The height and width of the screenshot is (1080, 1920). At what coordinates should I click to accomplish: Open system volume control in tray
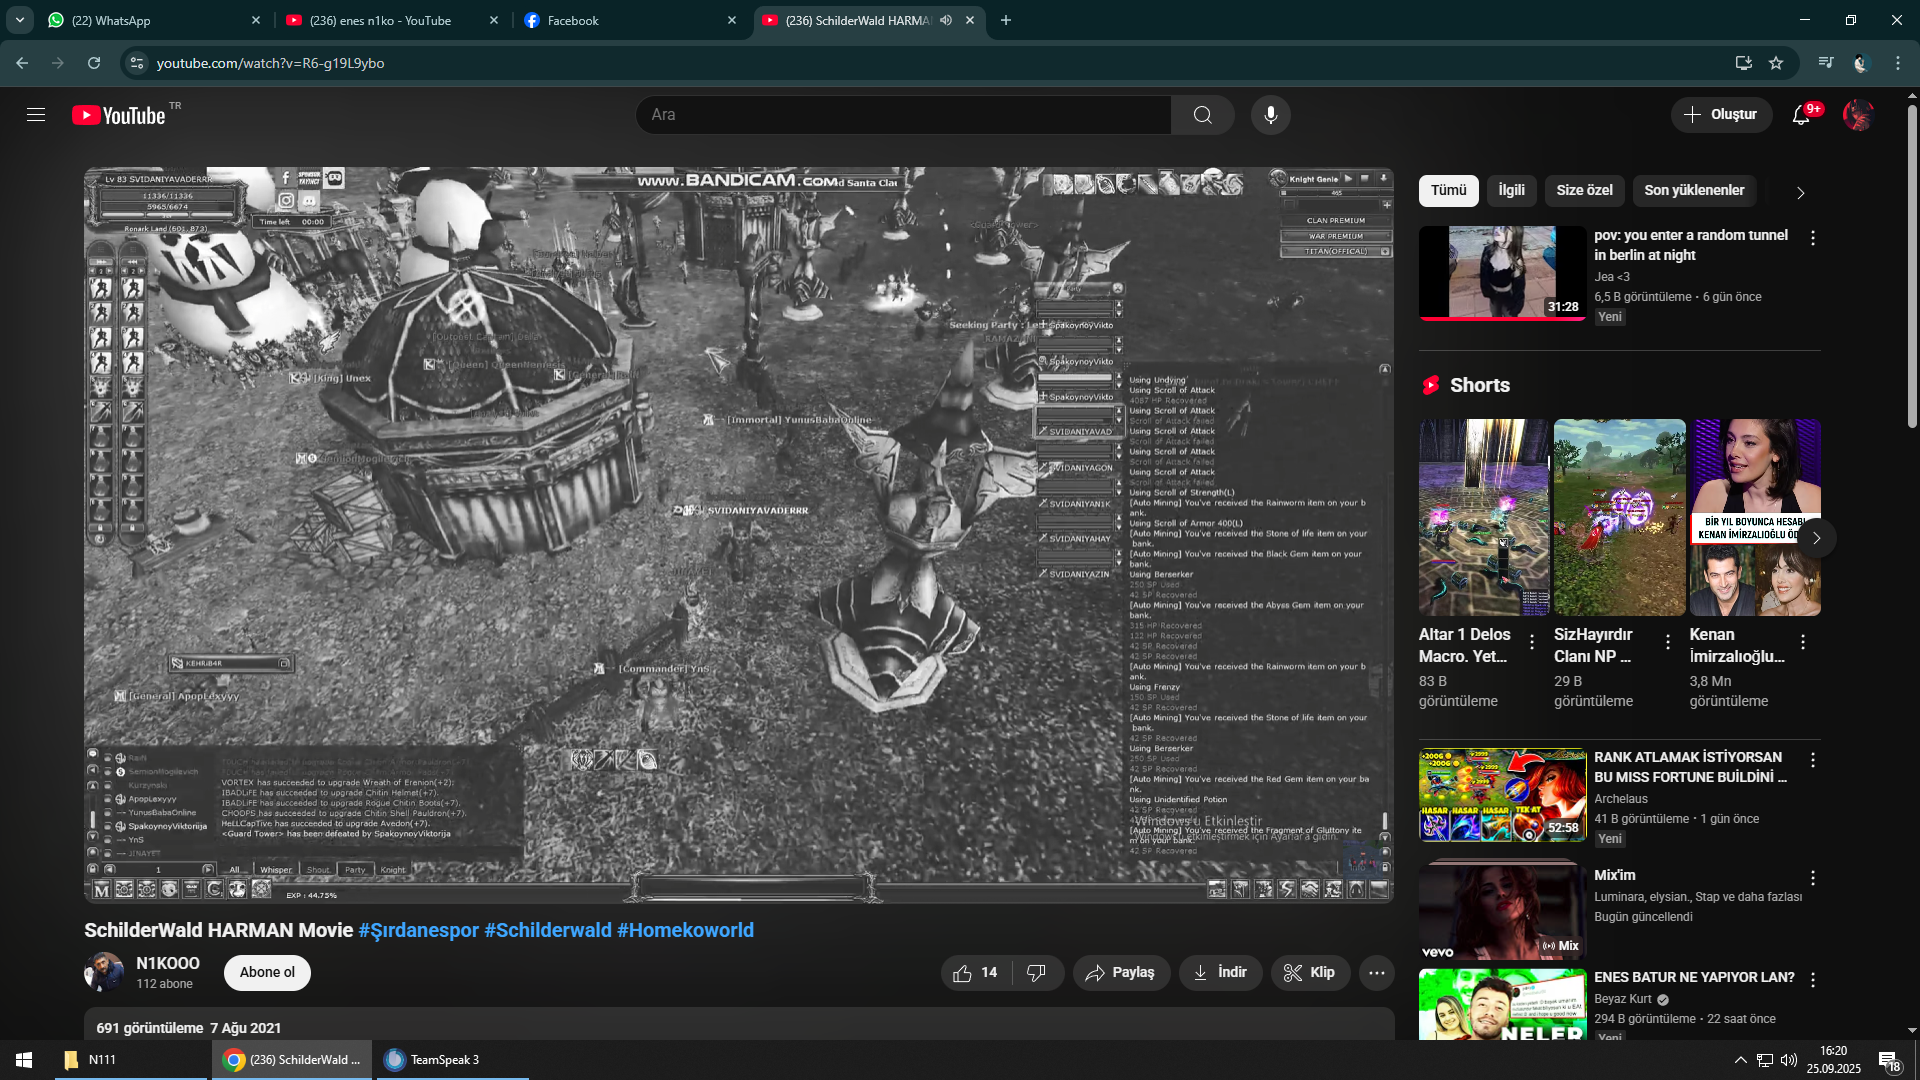pos(1789,1060)
